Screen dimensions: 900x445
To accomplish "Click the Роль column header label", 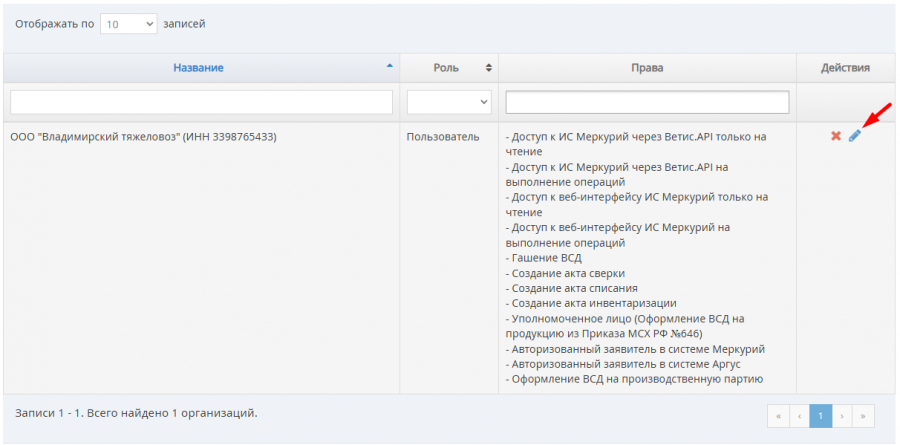I will pyautogui.click(x=446, y=68).
